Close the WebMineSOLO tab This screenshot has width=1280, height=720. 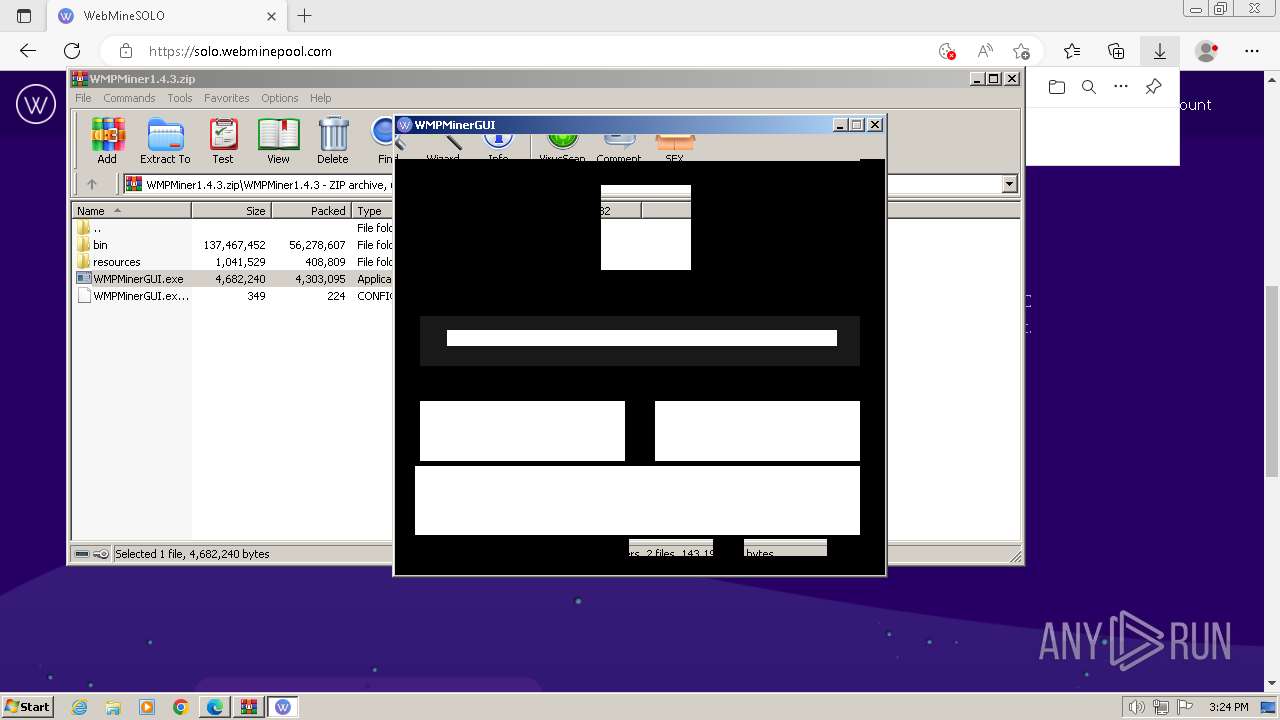coord(271,16)
